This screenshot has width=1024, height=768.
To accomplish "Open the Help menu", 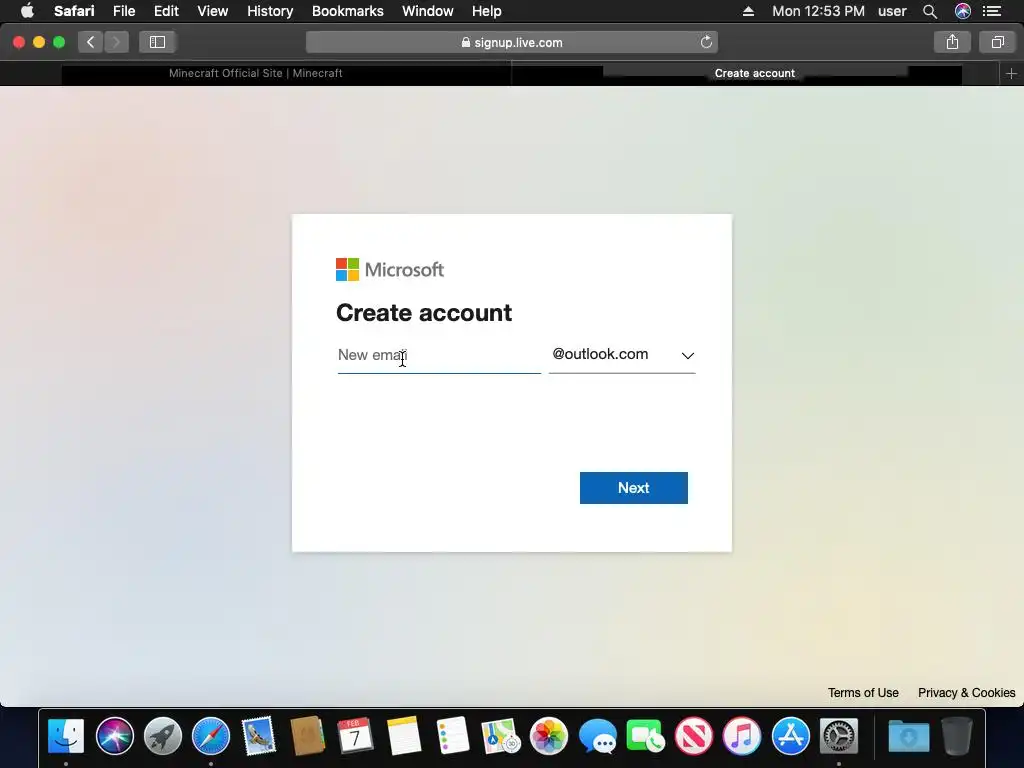I will tap(487, 11).
